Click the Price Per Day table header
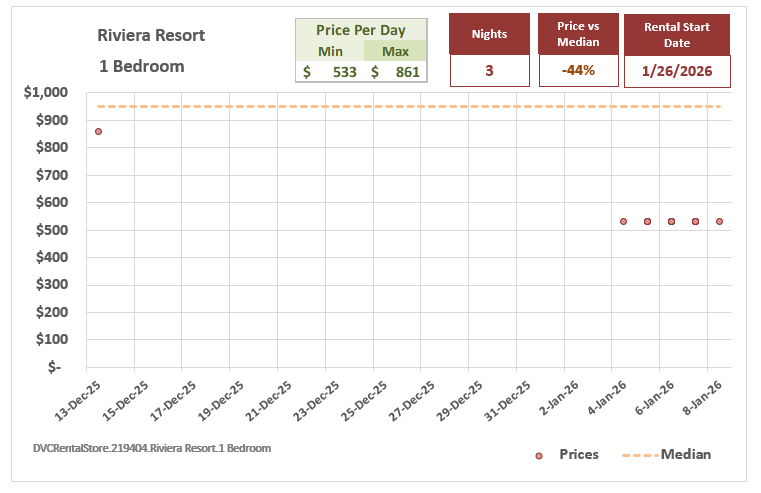 click(360, 30)
